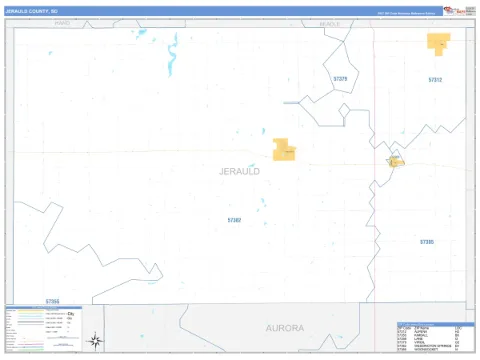The image size is (480, 360).
Task: Select the HAND county label
Action: [62, 23]
